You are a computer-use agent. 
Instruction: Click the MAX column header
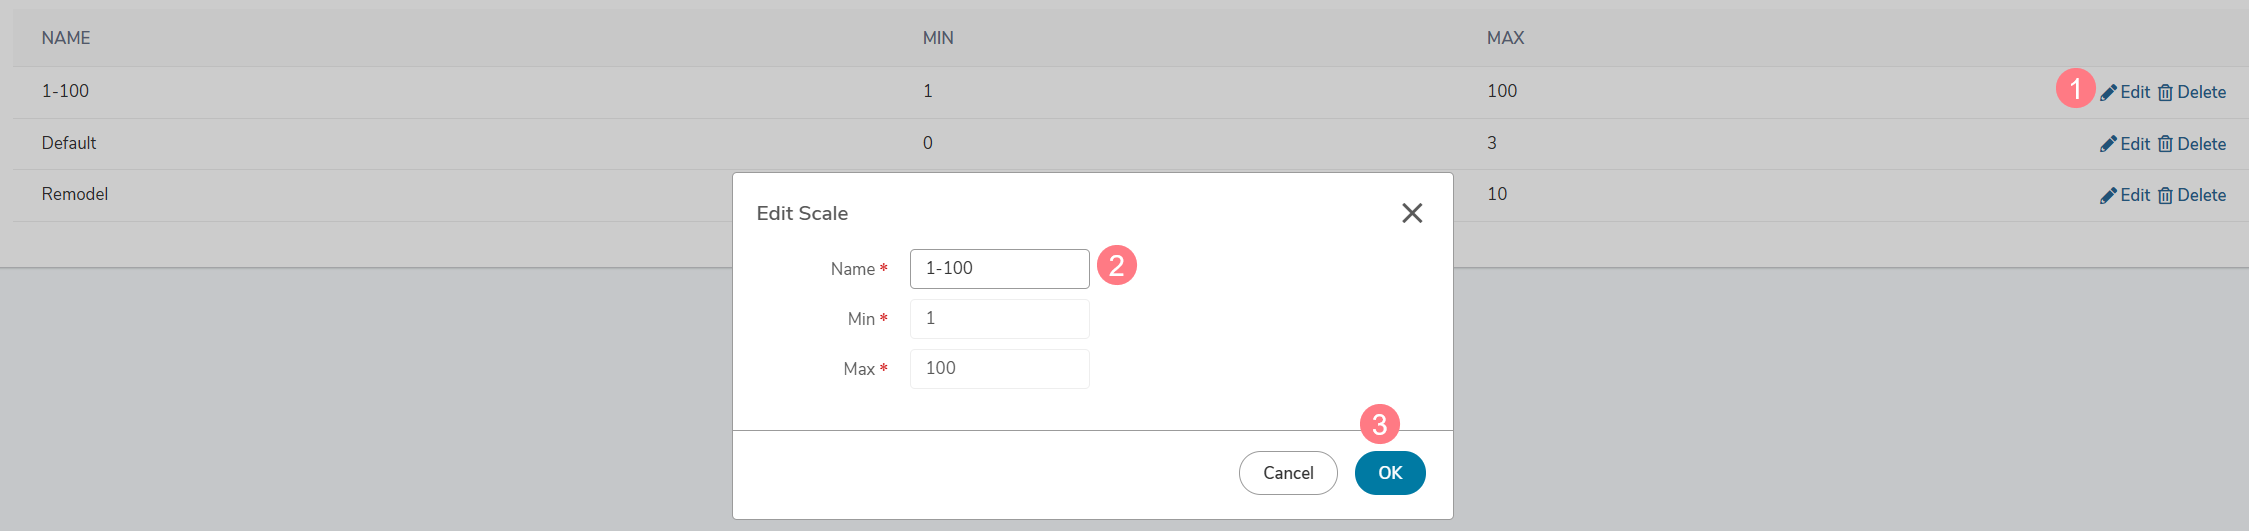1505,38
